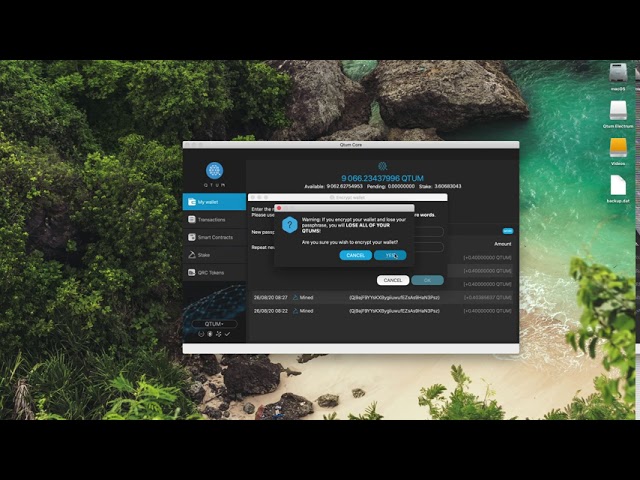Click the Qtum Core window title bar

(x=351, y=144)
